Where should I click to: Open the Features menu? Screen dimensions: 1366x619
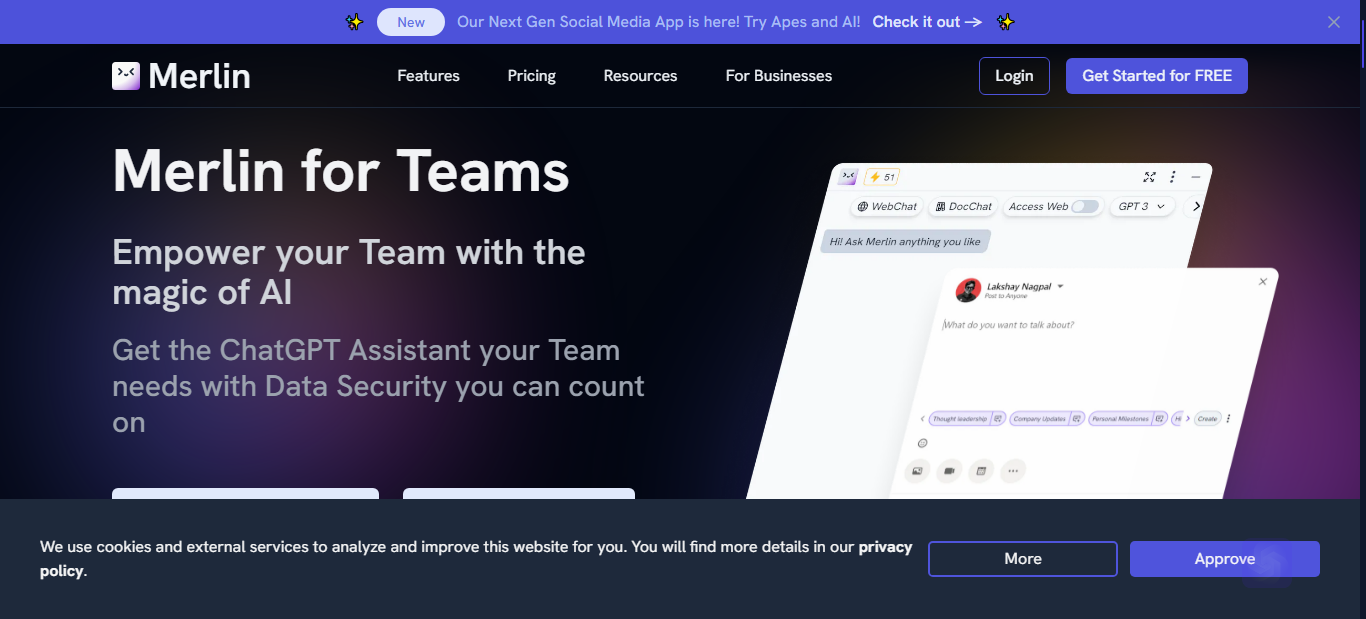pyautogui.click(x=428, y=76)
